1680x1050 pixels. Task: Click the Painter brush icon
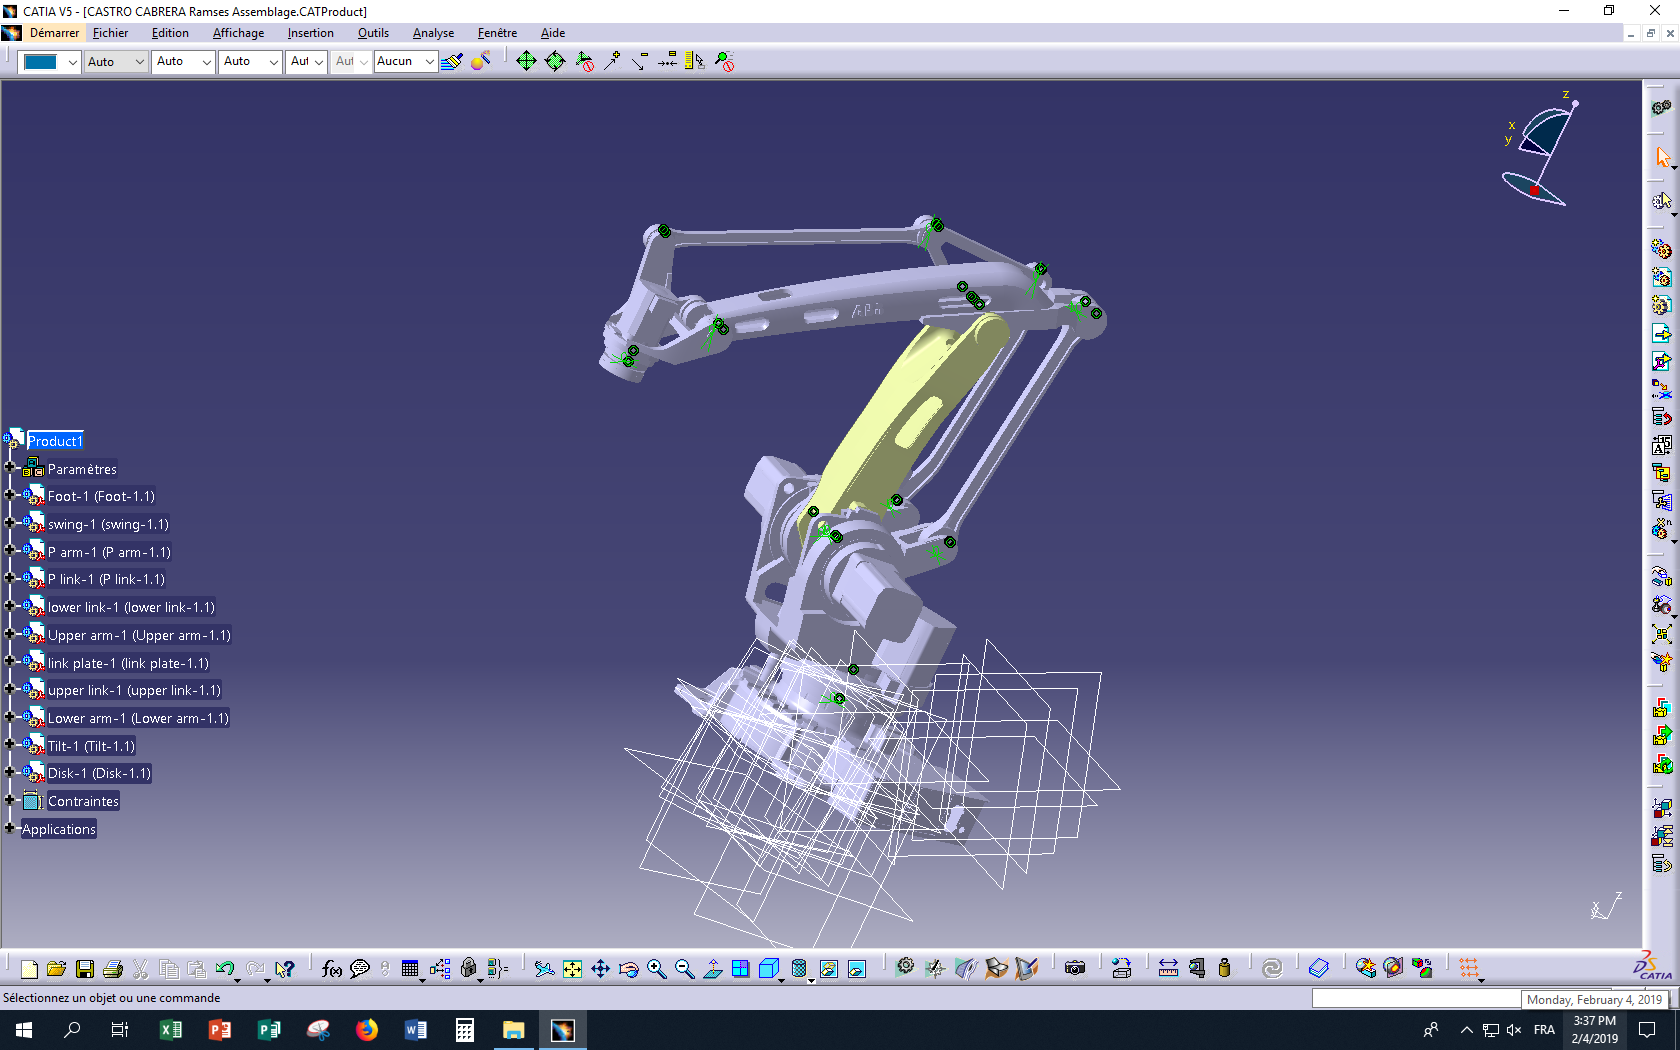[452, 61]
